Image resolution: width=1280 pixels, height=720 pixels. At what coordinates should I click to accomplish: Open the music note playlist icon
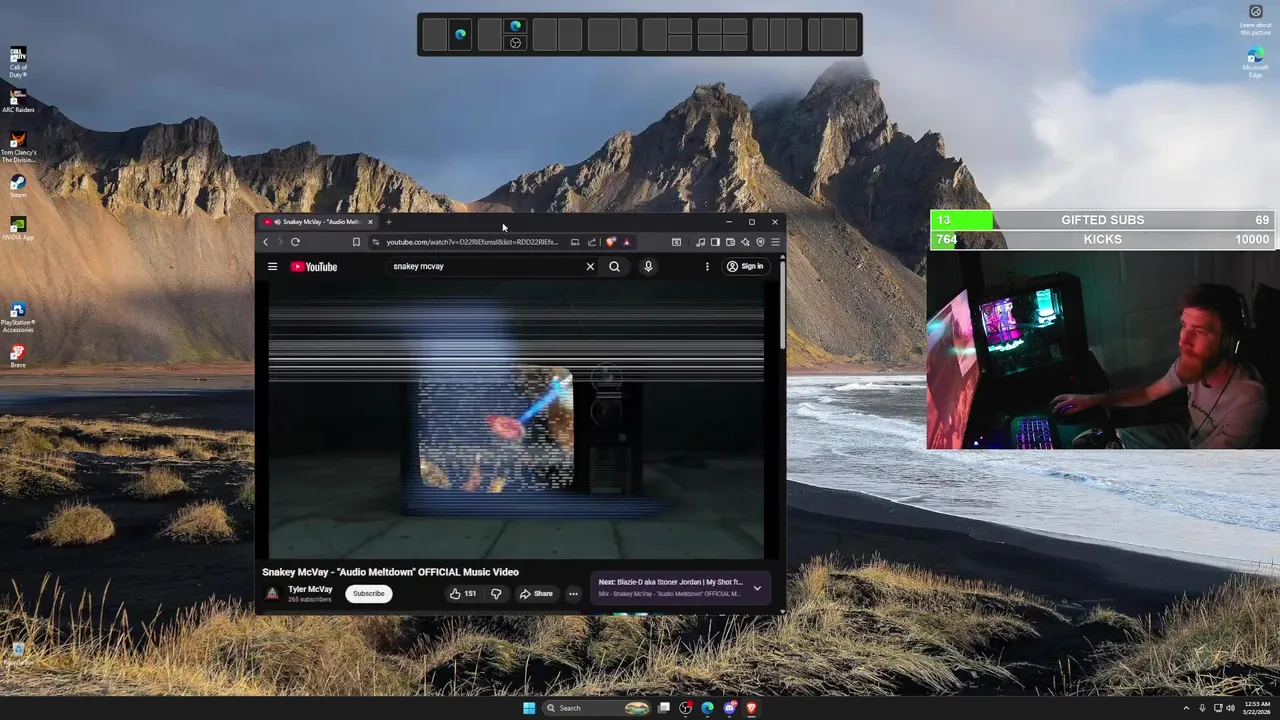pyautogui.click(x=700, y=242)
